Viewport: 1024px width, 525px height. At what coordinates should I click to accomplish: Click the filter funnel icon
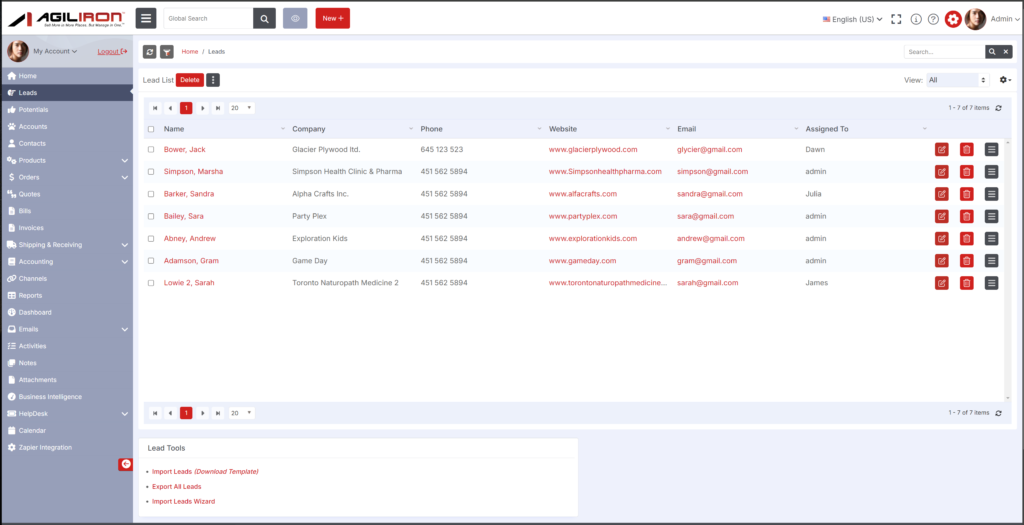click(x=167, y=52)
